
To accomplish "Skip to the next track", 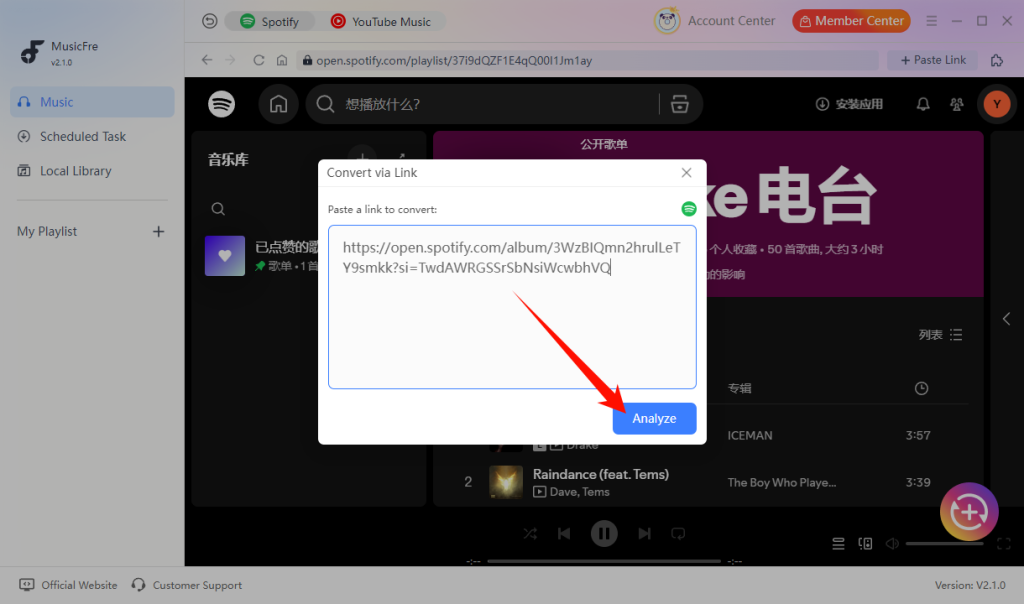I will coord(645,533).
